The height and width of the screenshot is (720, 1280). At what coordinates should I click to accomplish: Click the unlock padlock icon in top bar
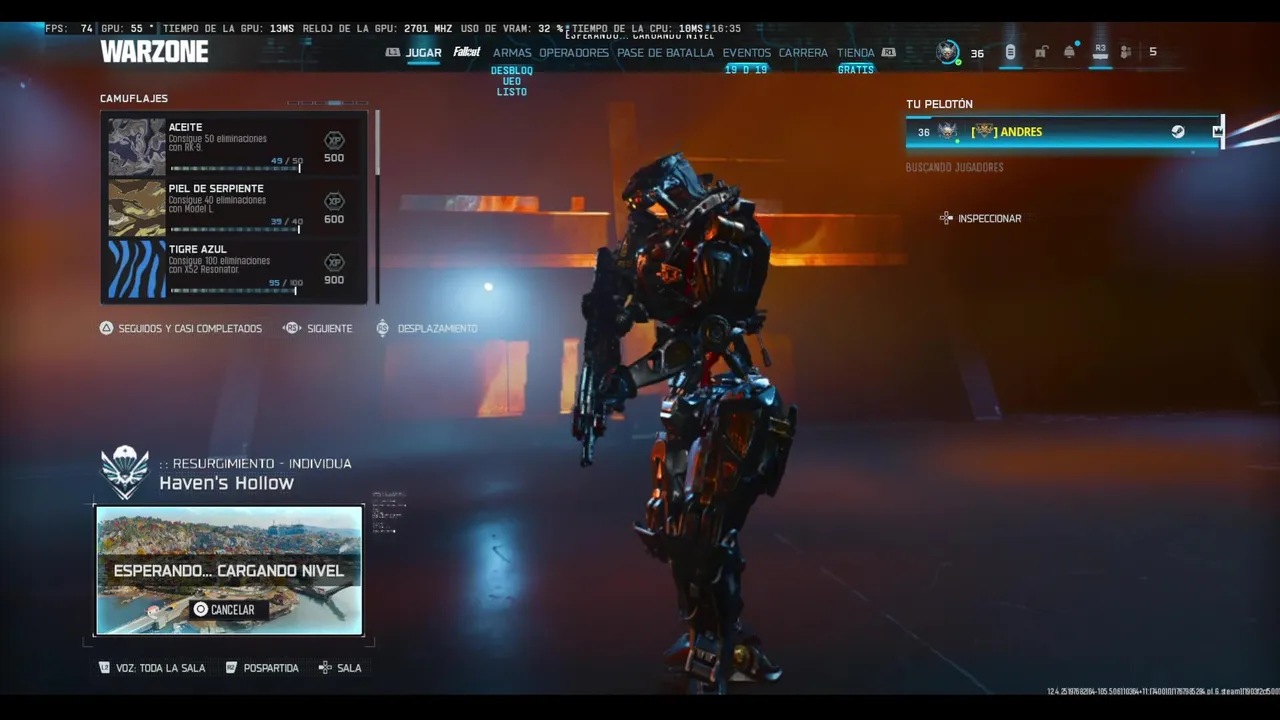coord(1041,52)
